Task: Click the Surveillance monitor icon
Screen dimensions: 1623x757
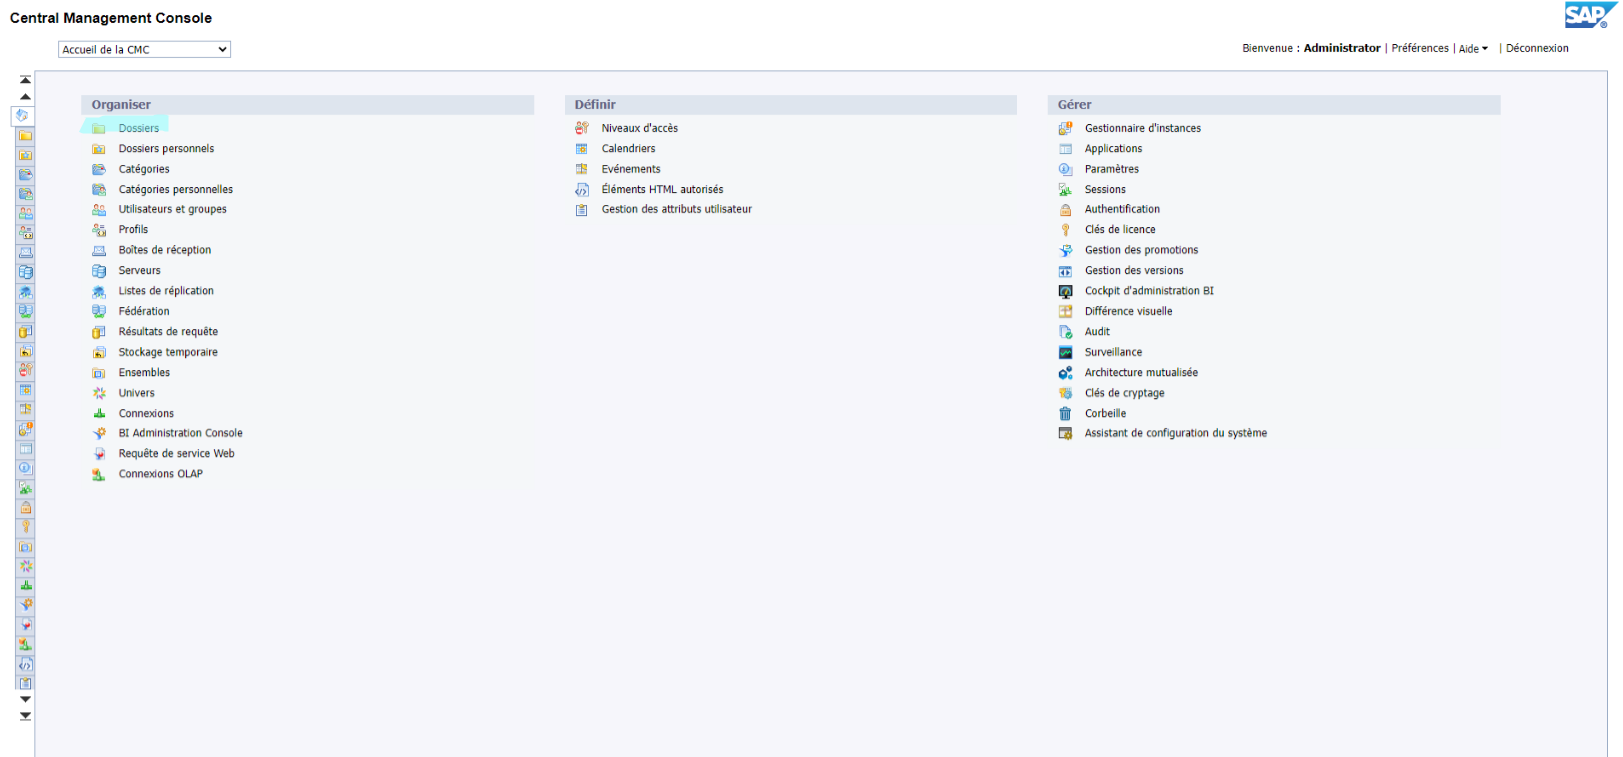Action: (1065, 352)
